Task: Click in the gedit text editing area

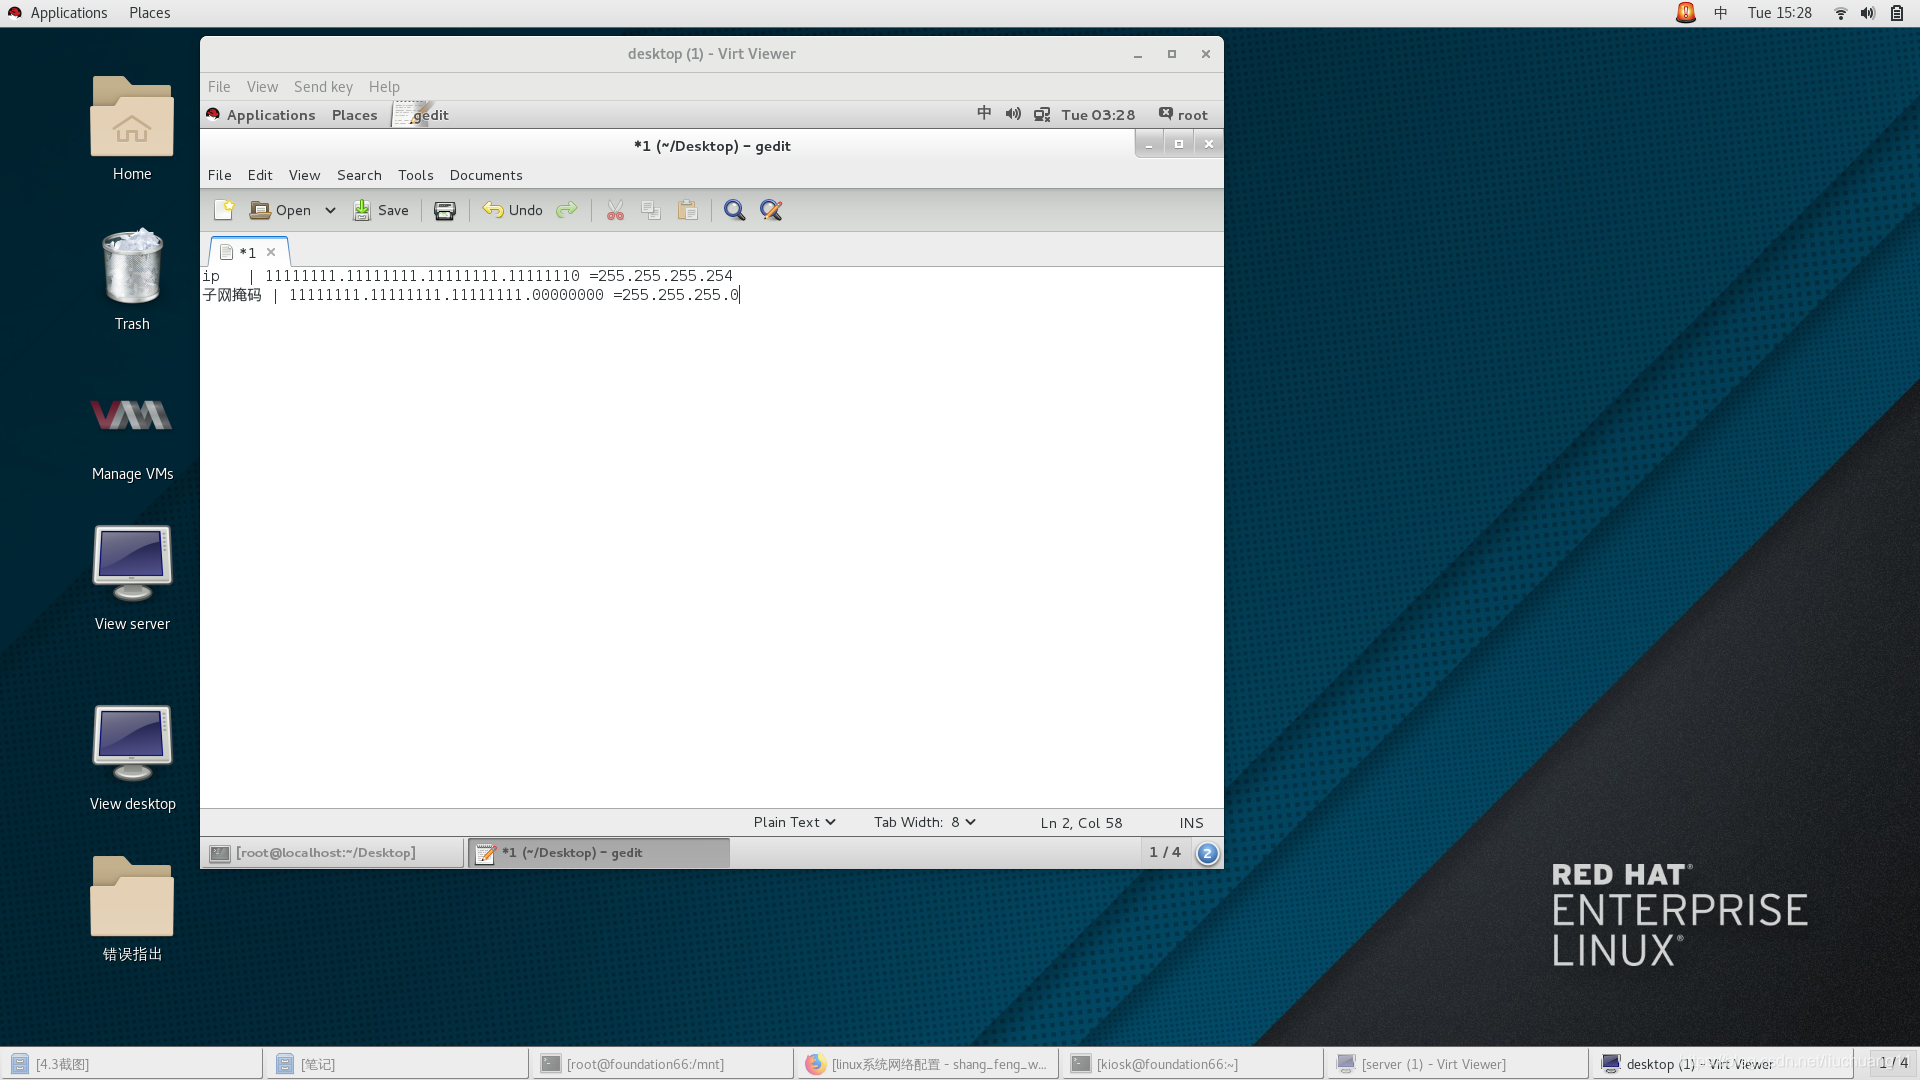Action: click(711, 537)
